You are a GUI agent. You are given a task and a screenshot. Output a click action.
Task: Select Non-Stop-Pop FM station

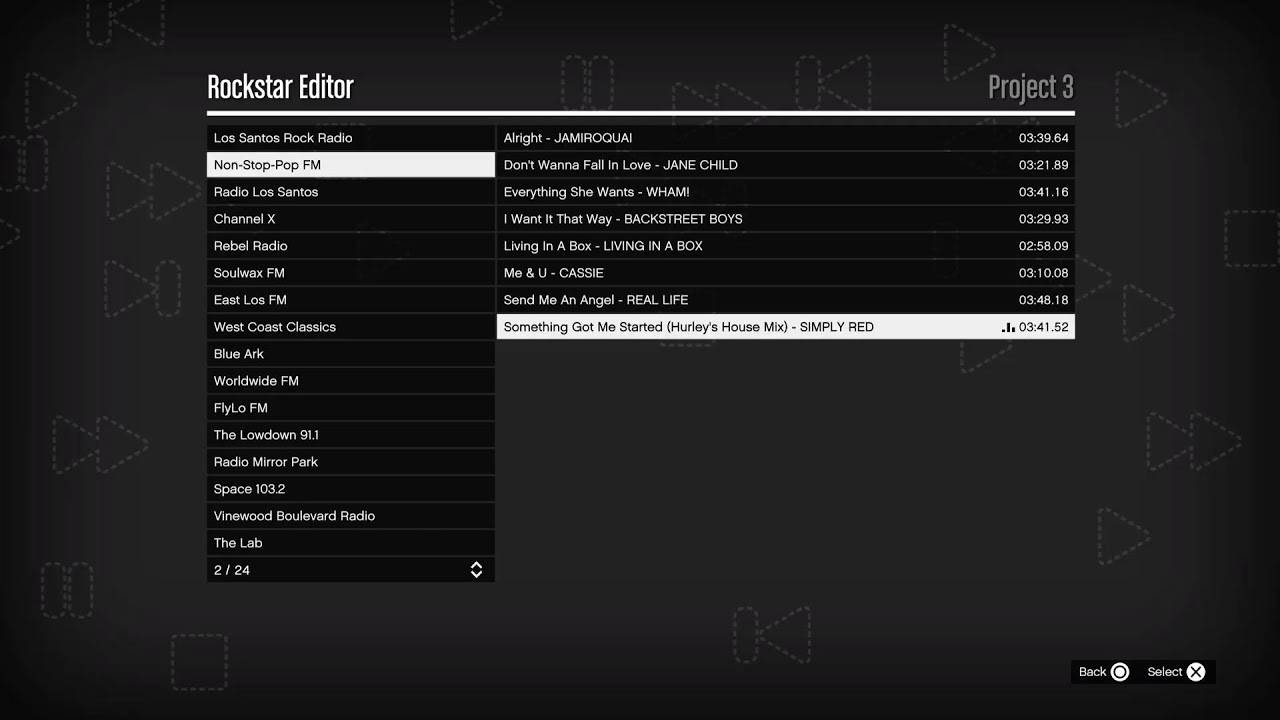tap(351, 165)
